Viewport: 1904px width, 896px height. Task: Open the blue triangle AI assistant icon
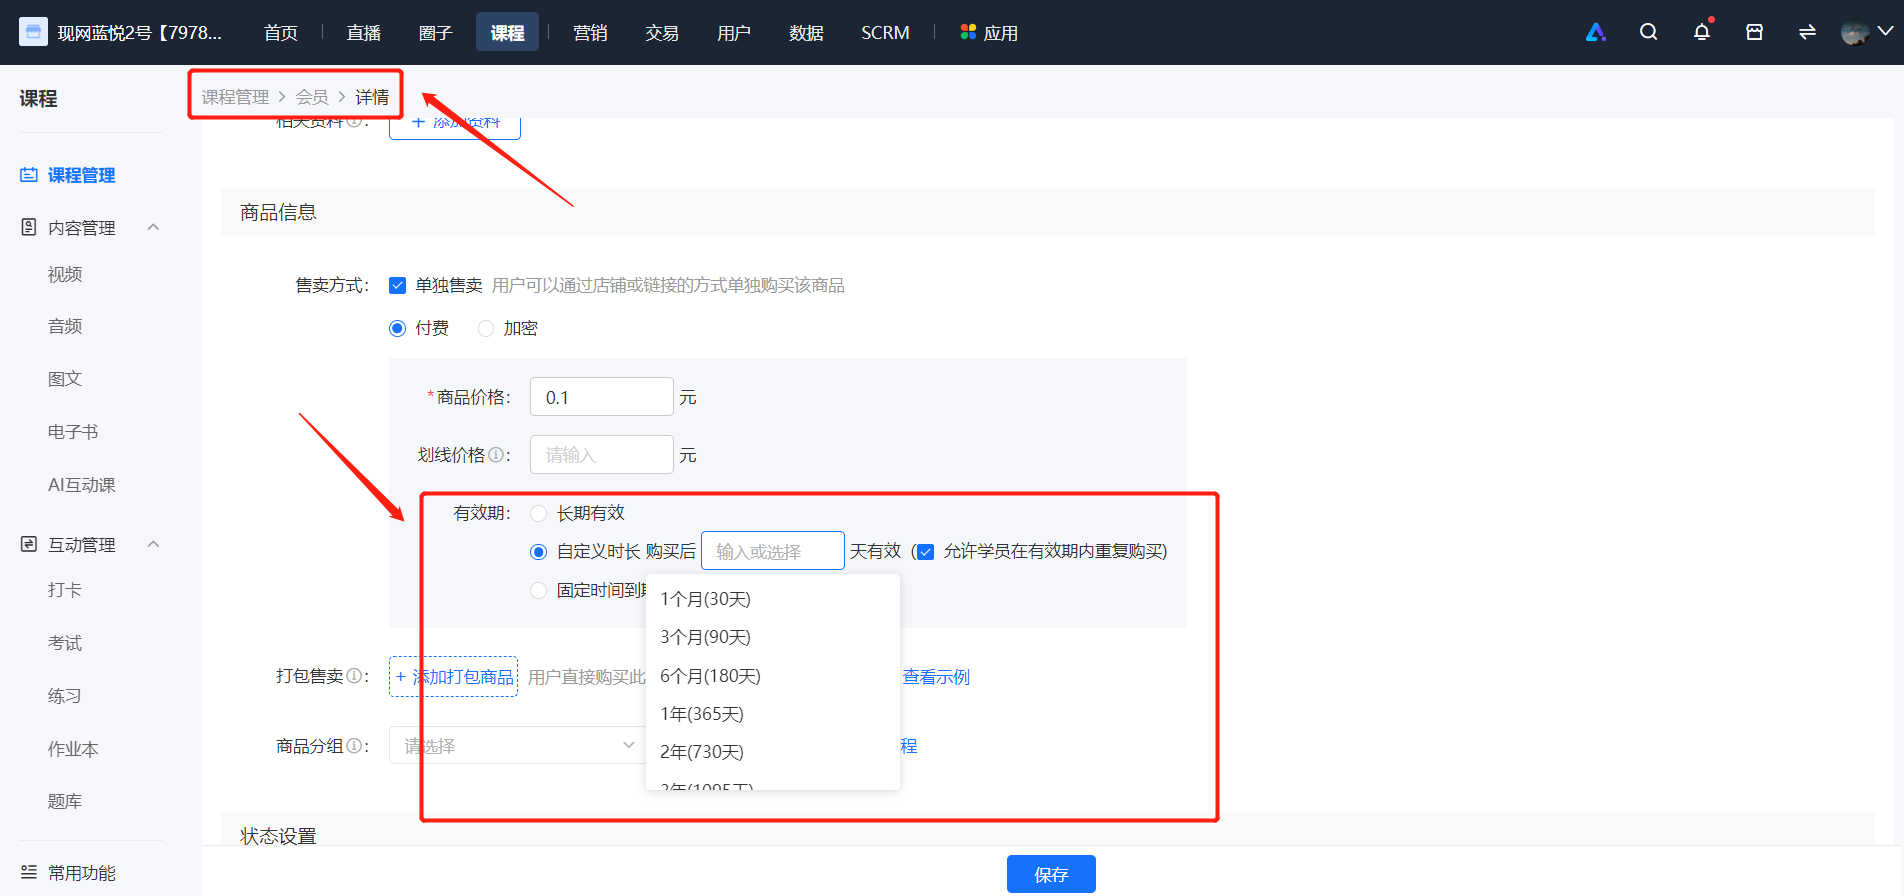(1596, 32)
